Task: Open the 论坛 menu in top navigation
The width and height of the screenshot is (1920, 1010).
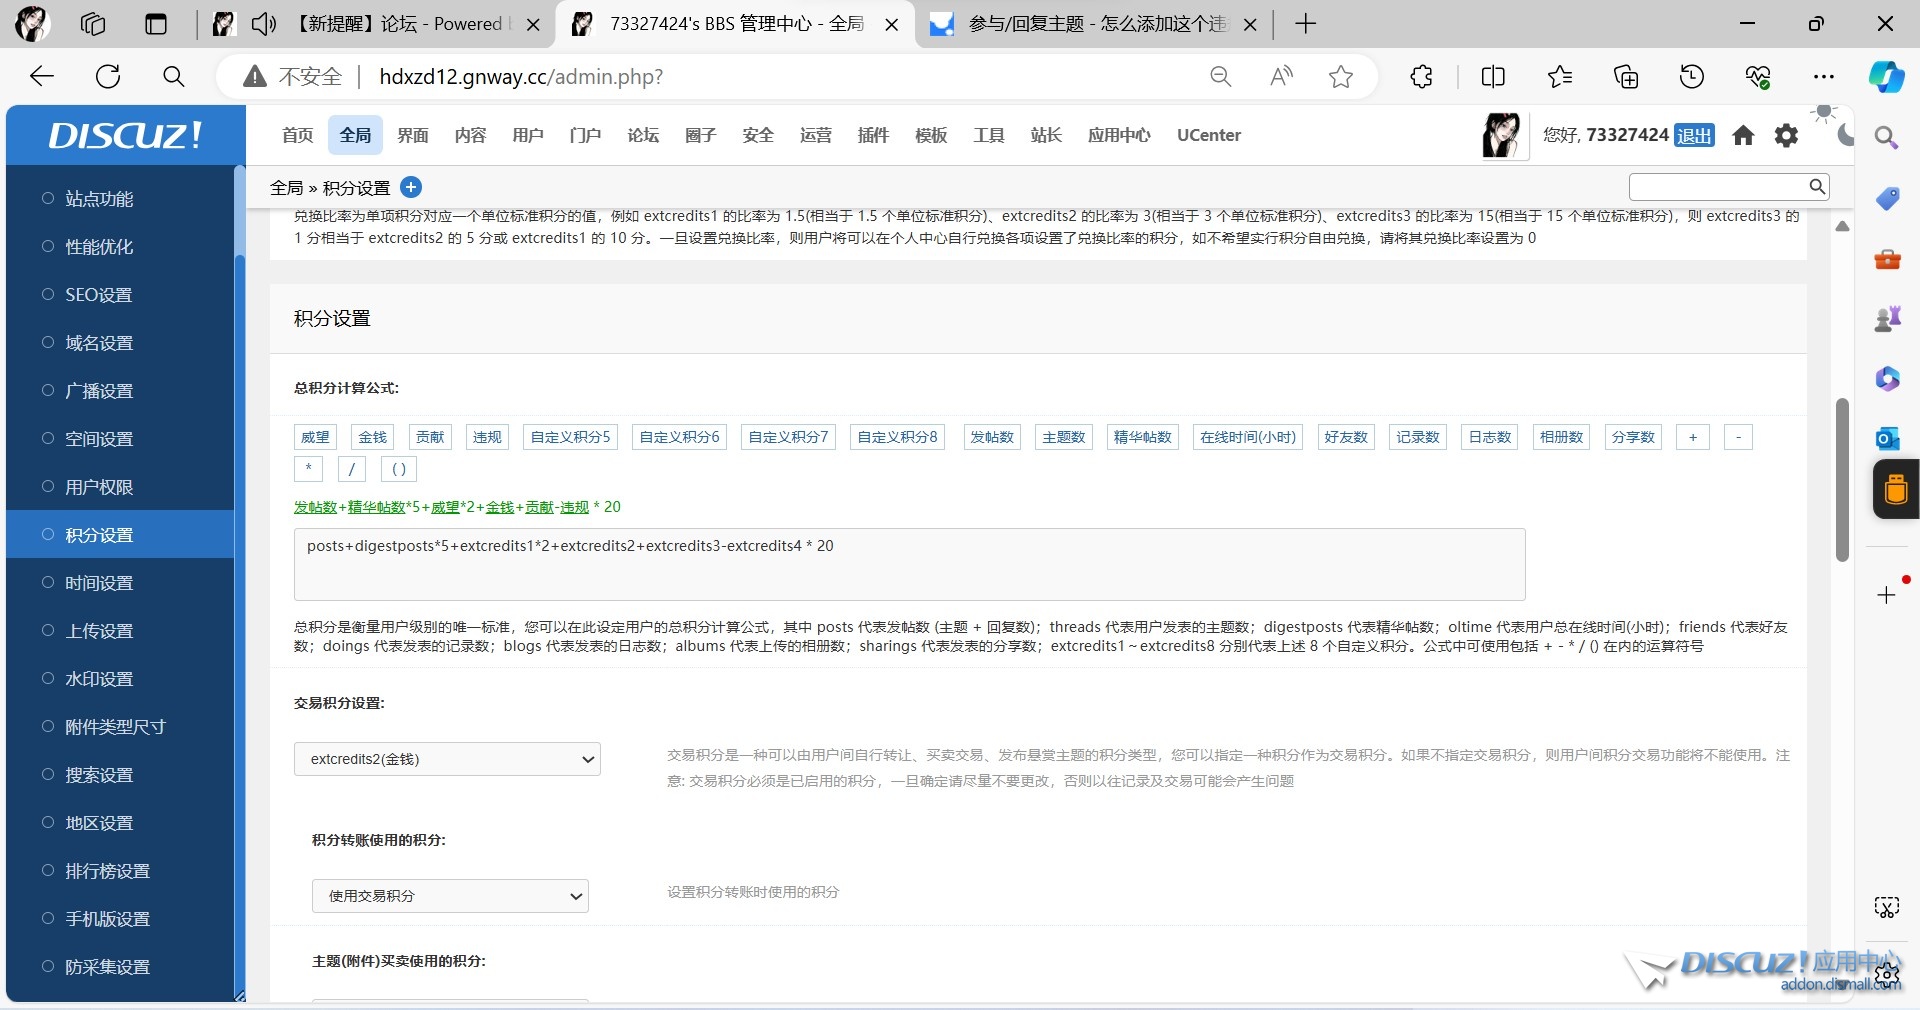Action: tap(643, 135)
